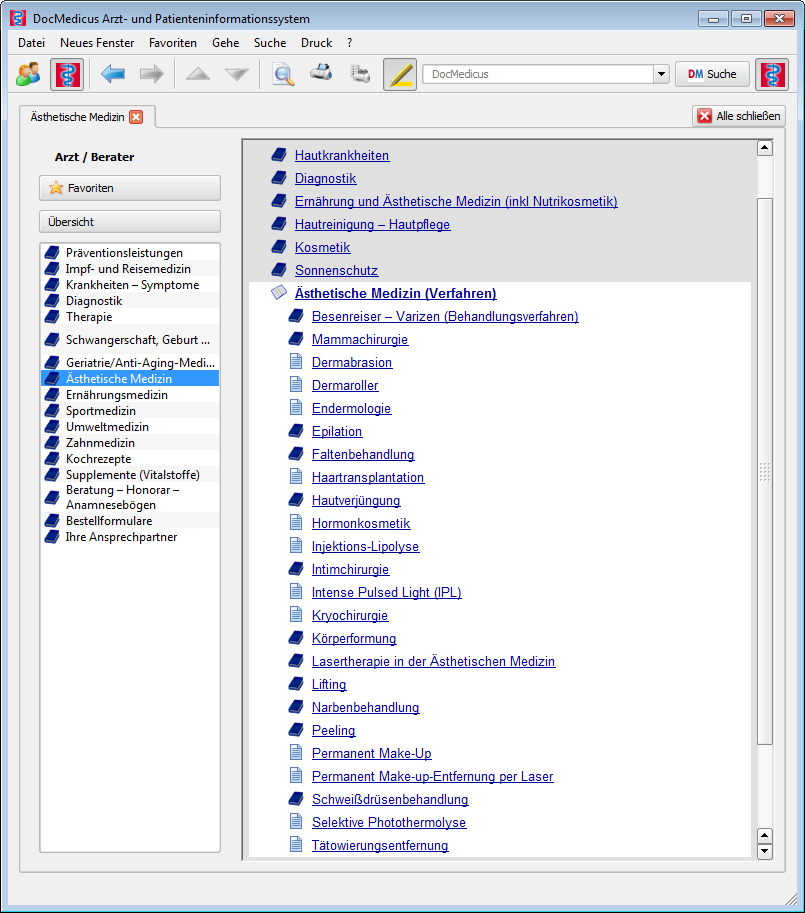Open the Intense Pulsed Light (IPL) link

point(386,592)
